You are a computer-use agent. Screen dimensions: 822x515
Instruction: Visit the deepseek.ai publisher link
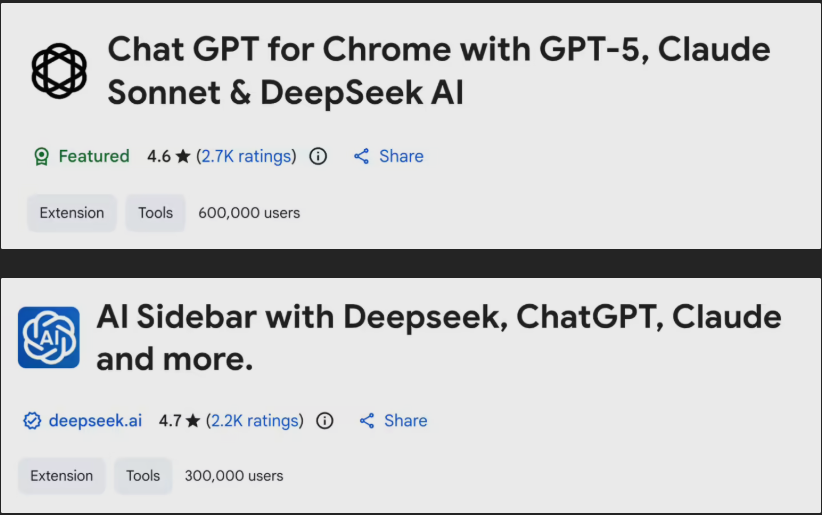pyautogui.click(x=95, y=421)
